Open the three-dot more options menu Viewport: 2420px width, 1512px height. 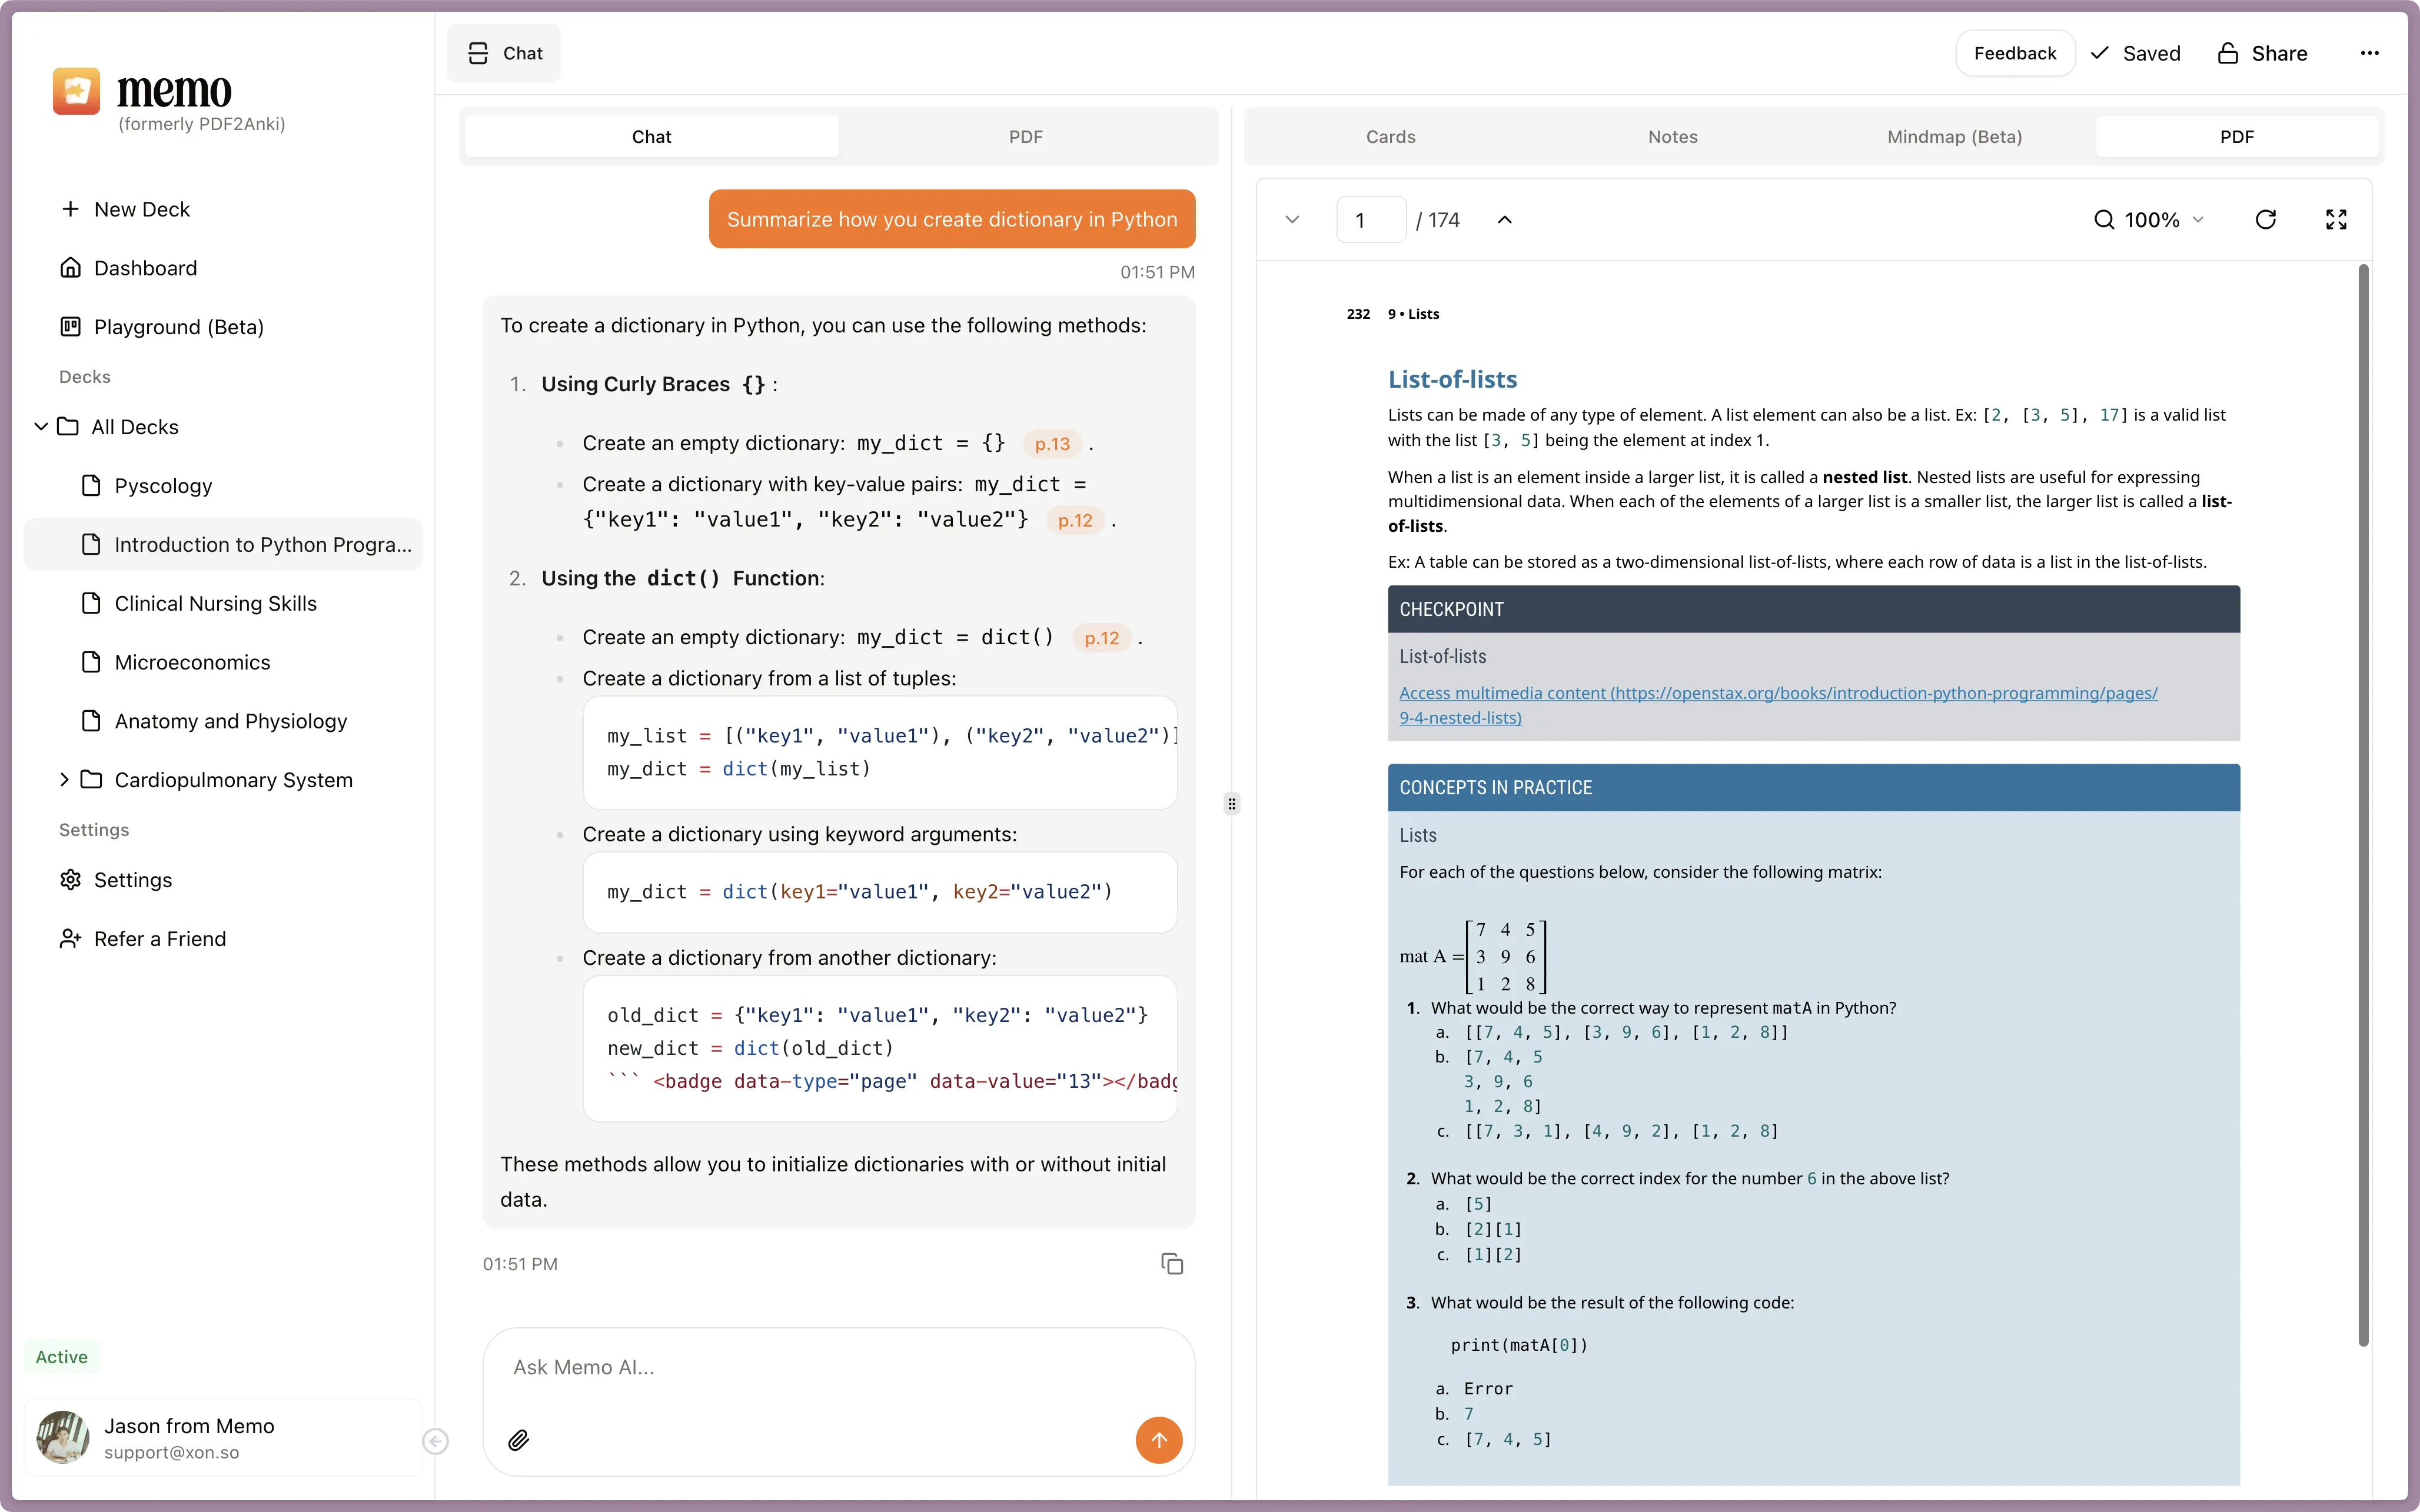tap(2369, 53)
